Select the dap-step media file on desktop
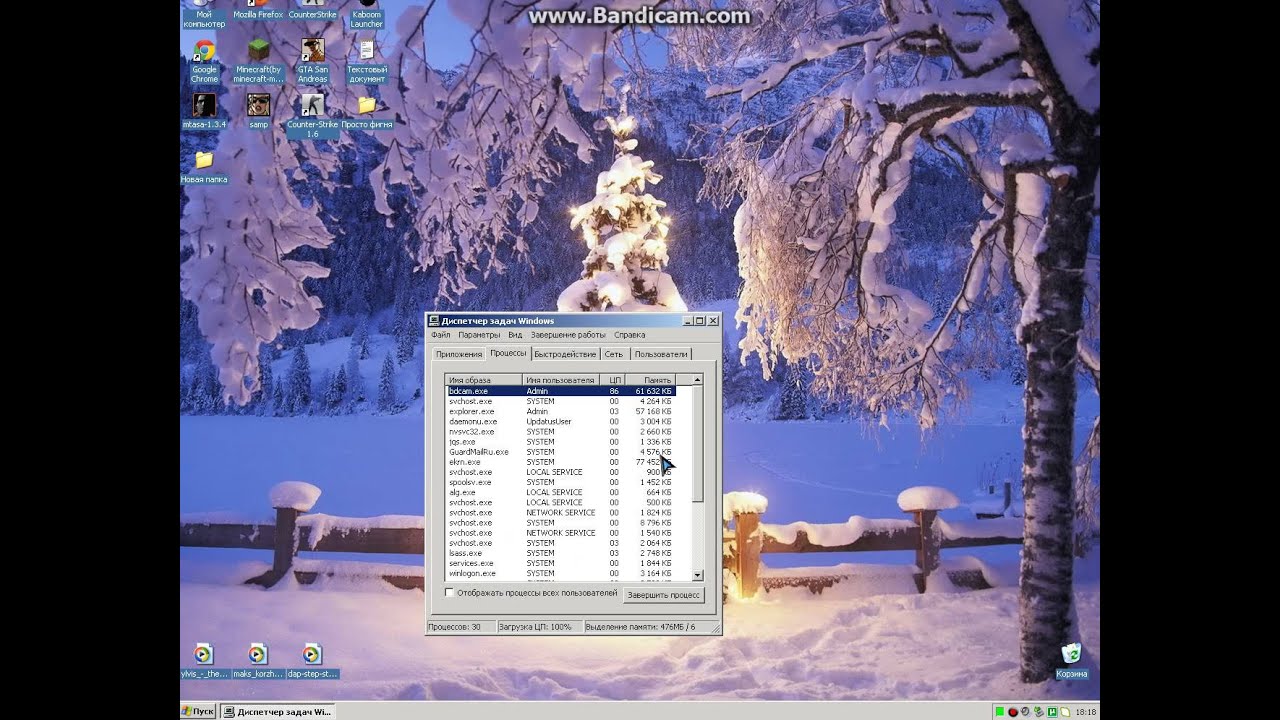Viewport: 1280px width, 720px height. click(312, 660)
